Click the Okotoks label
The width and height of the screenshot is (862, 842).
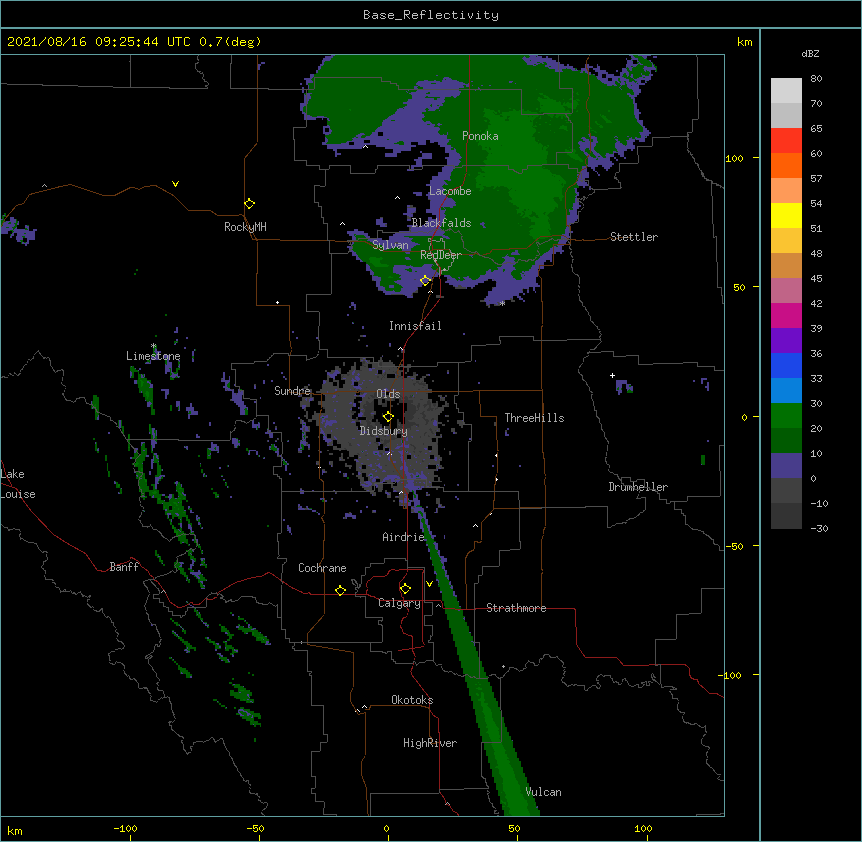point(412,700)
